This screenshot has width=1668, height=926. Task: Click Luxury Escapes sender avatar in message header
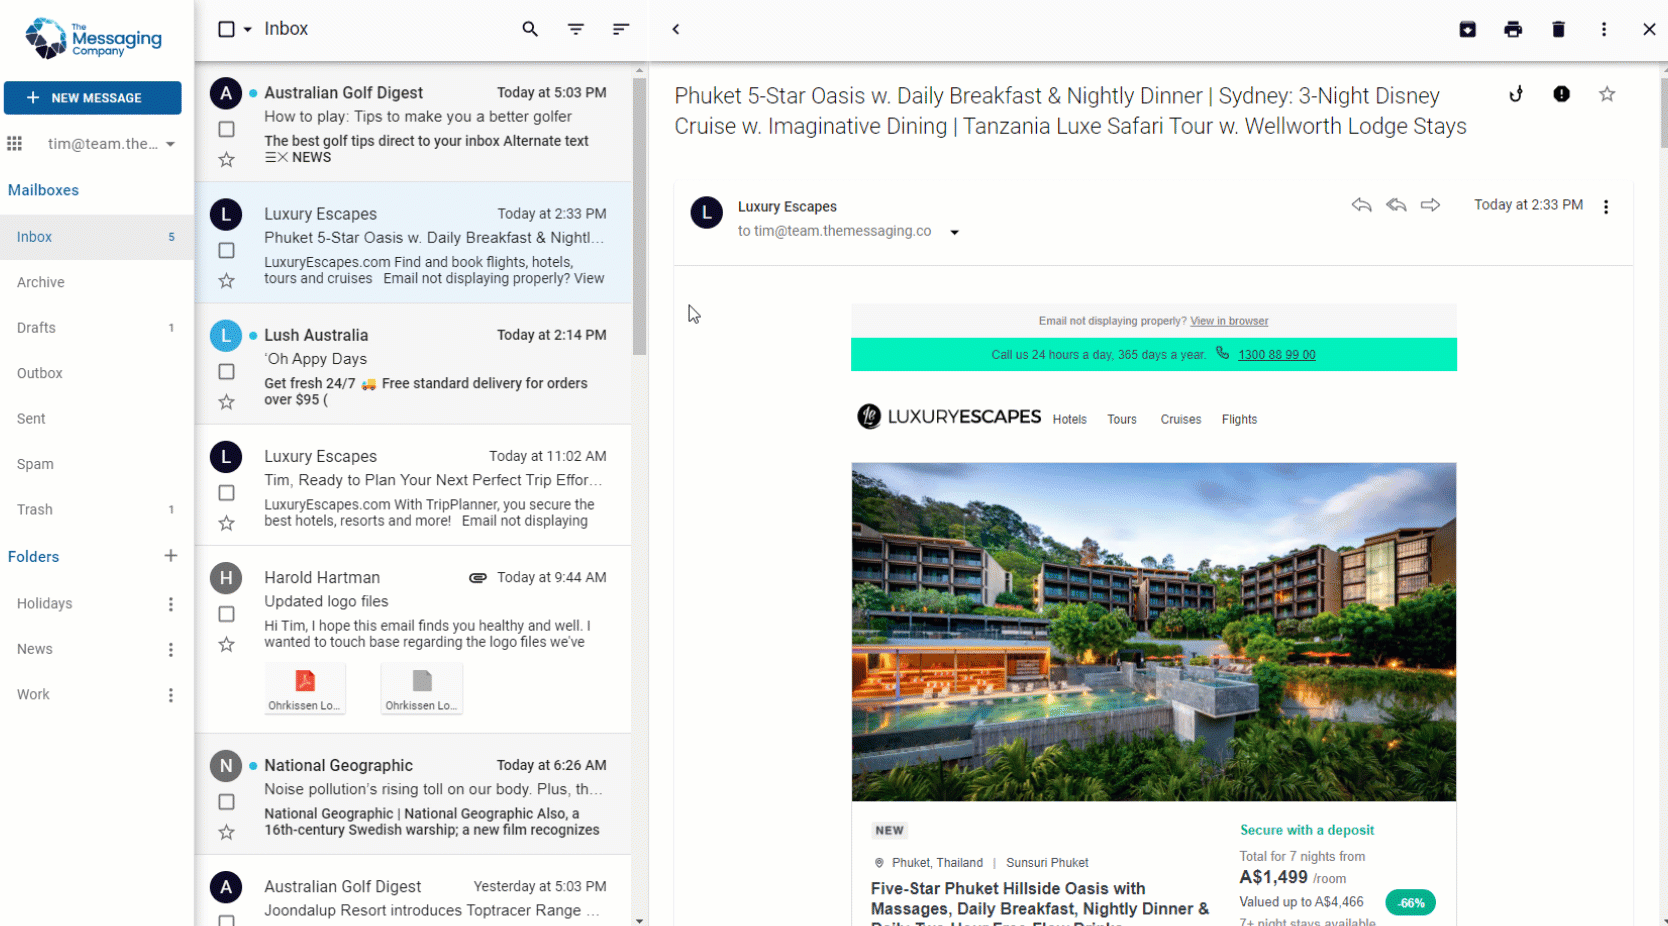pyautogui.click(x=707, y=212)
